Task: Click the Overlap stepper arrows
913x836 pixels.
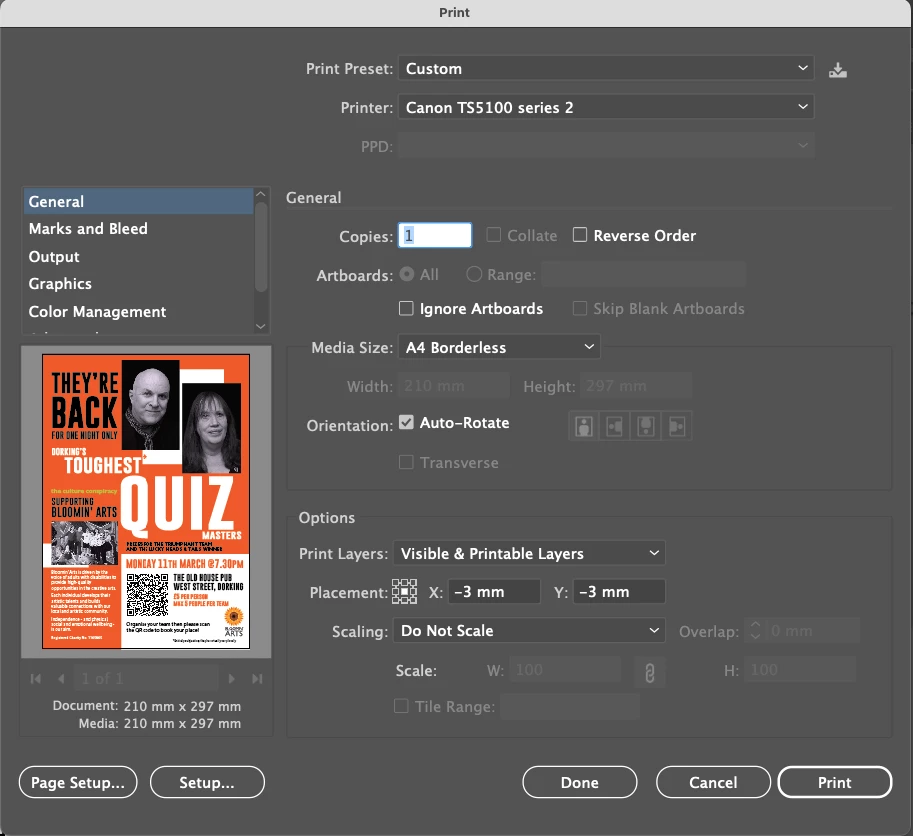Action: point(755,630)
